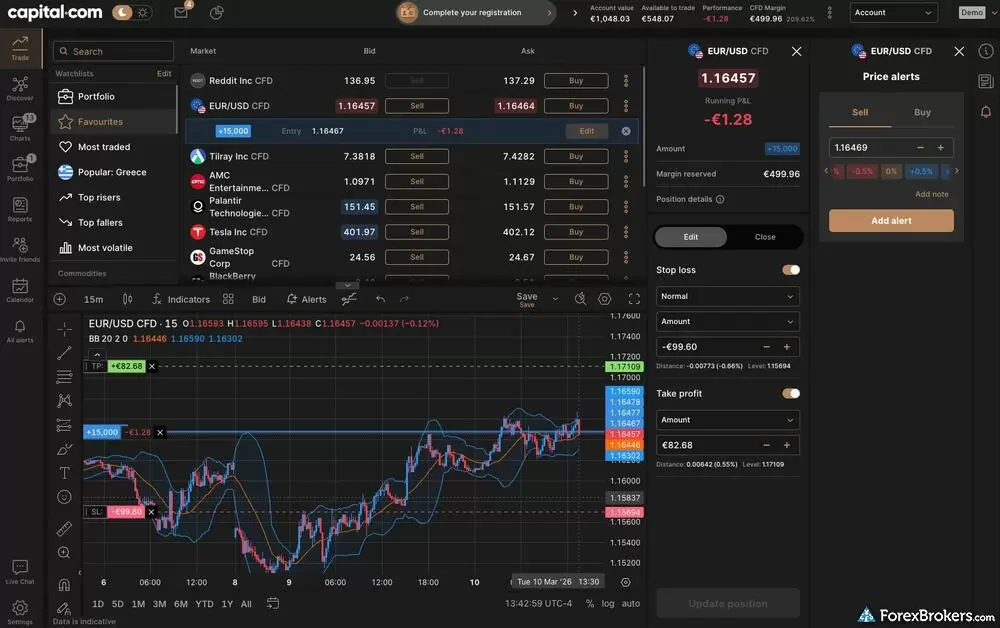Switch to Close tab in position panel
This screenshot has height=628, width=1000.
click(765, 237)
